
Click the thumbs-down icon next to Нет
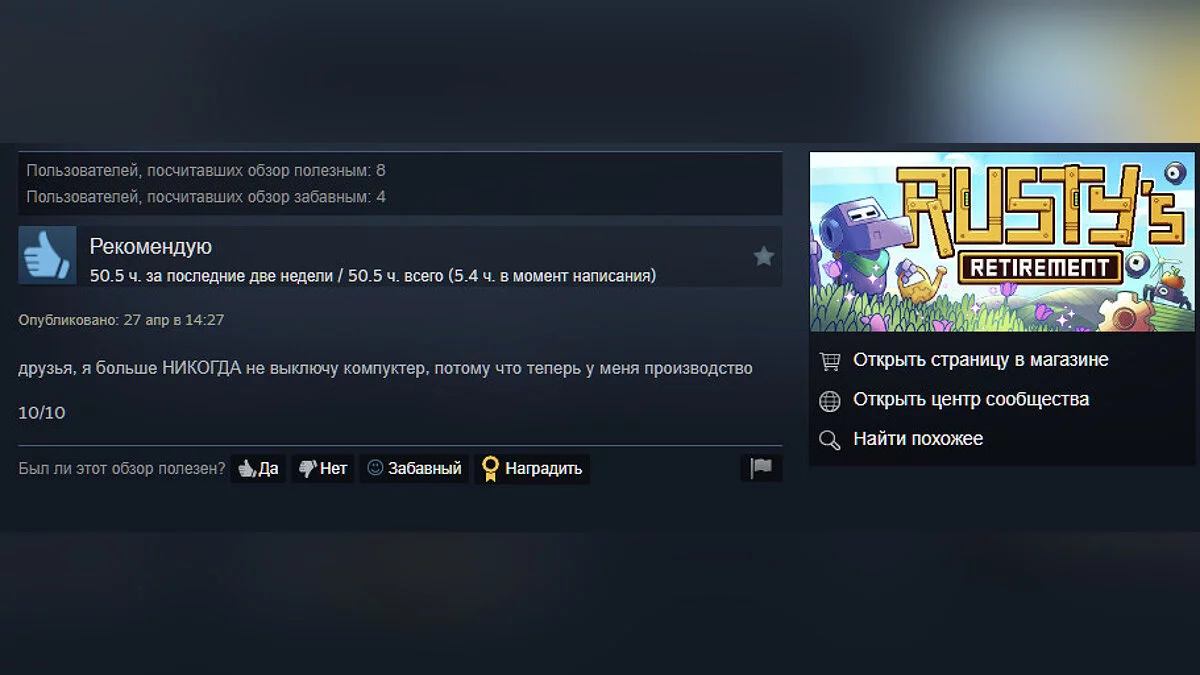tap(307, 468)
